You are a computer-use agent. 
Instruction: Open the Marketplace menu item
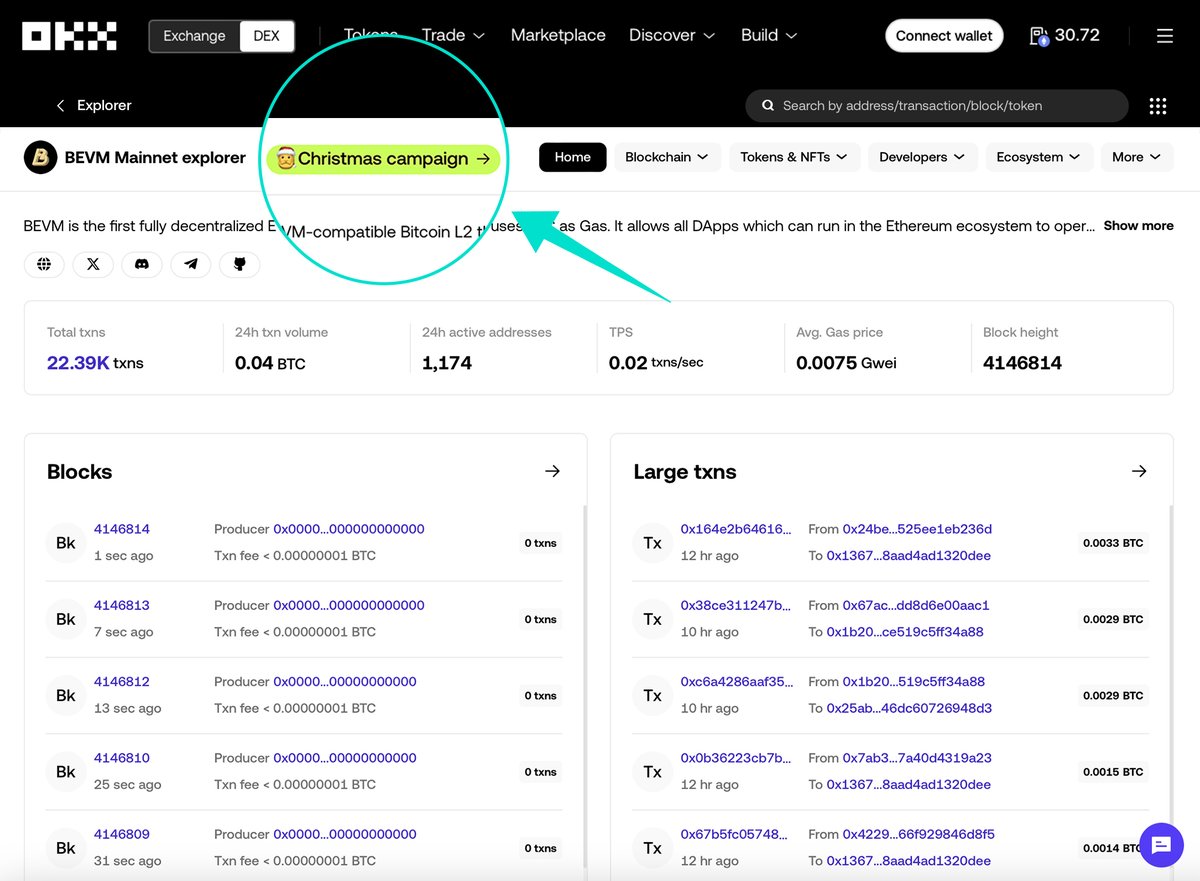558,35
